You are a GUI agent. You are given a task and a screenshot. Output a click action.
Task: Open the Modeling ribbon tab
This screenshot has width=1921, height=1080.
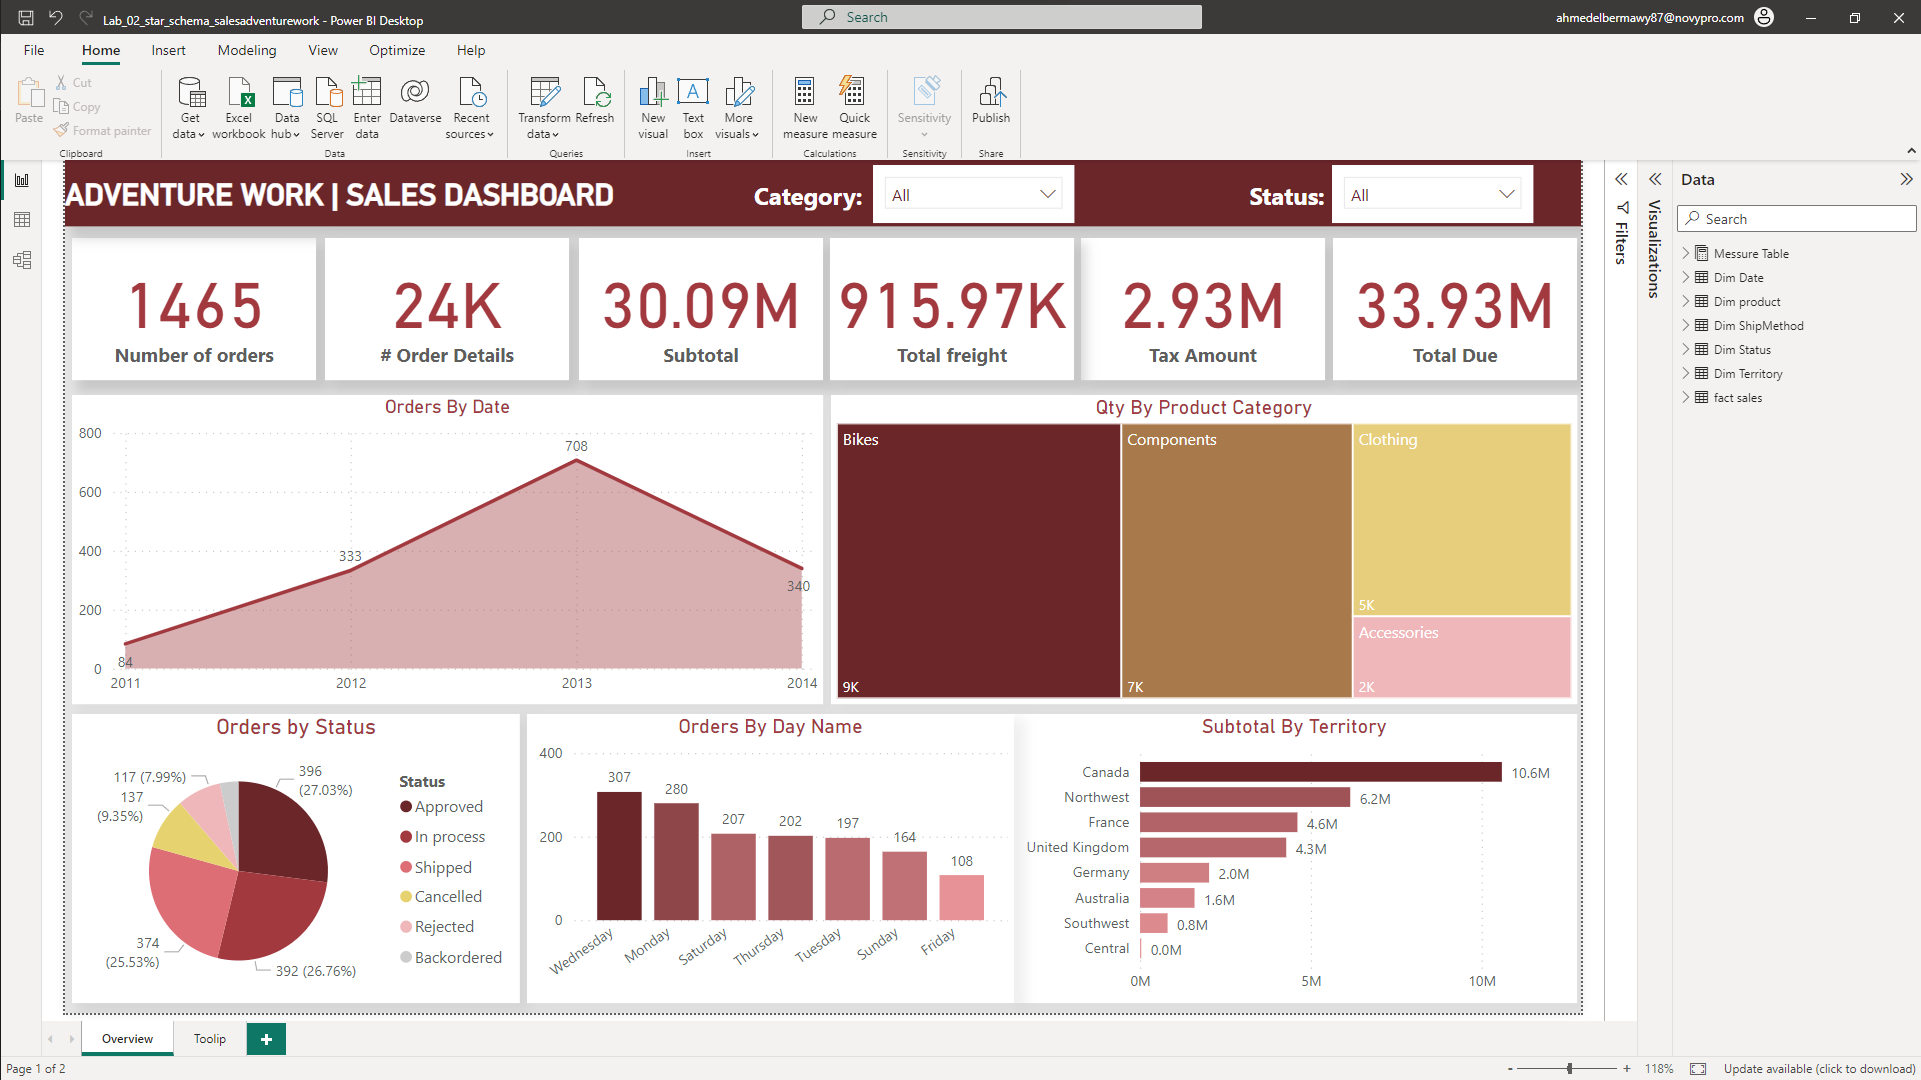click(x=247, y=50)
